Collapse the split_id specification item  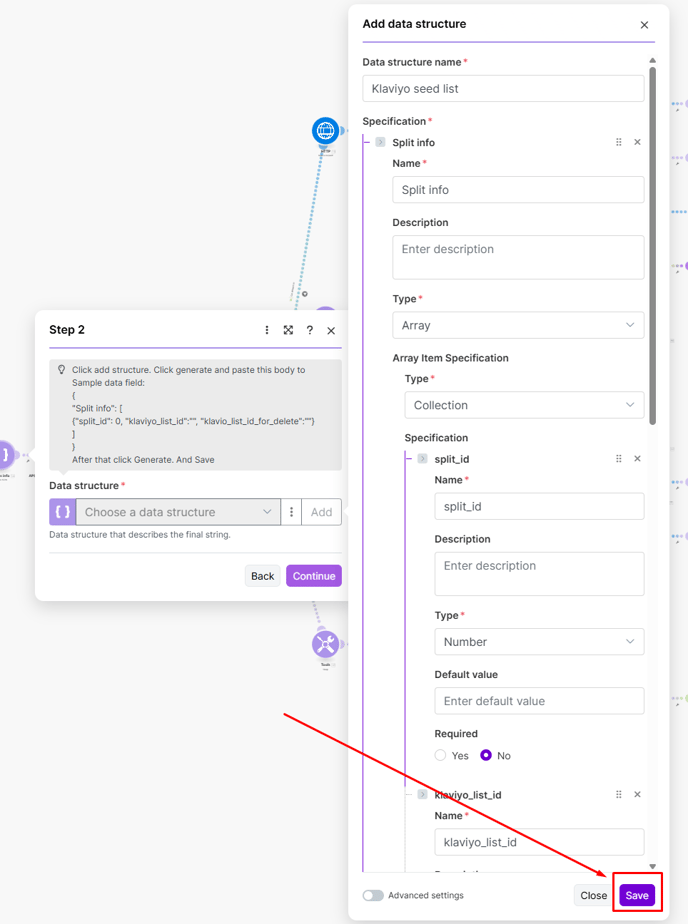[423, 459]
